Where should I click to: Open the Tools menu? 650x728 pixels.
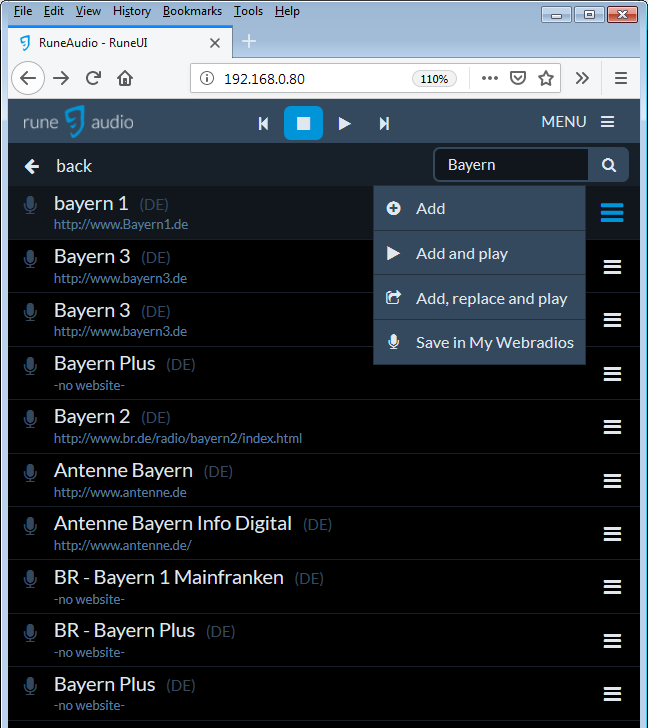pos(248,11)
